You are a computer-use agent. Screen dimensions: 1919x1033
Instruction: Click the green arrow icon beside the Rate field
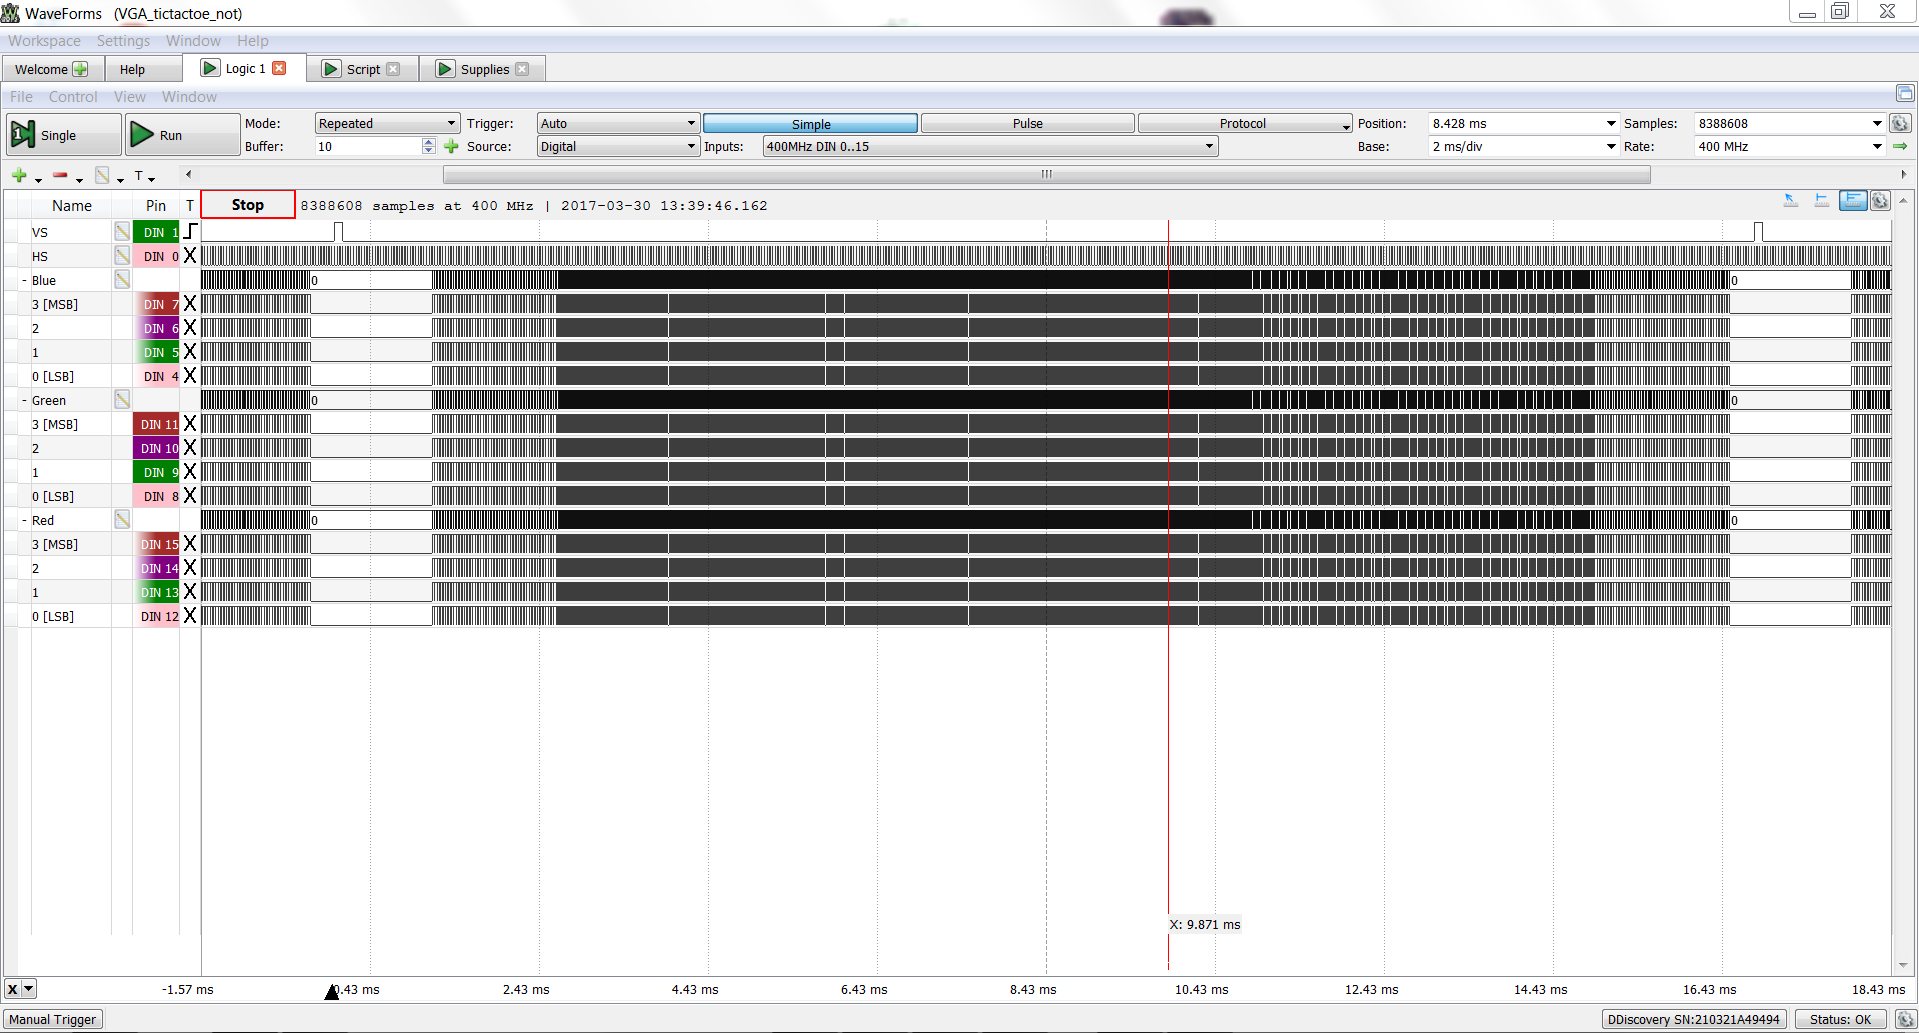(1901, 146)
